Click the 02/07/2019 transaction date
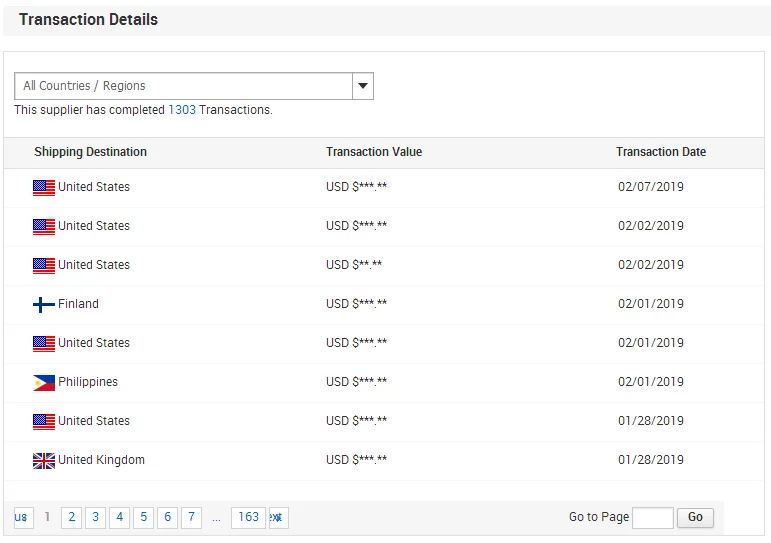Viewport: 771px width, 543px height. pyautogui.click(x=651, y=187)
